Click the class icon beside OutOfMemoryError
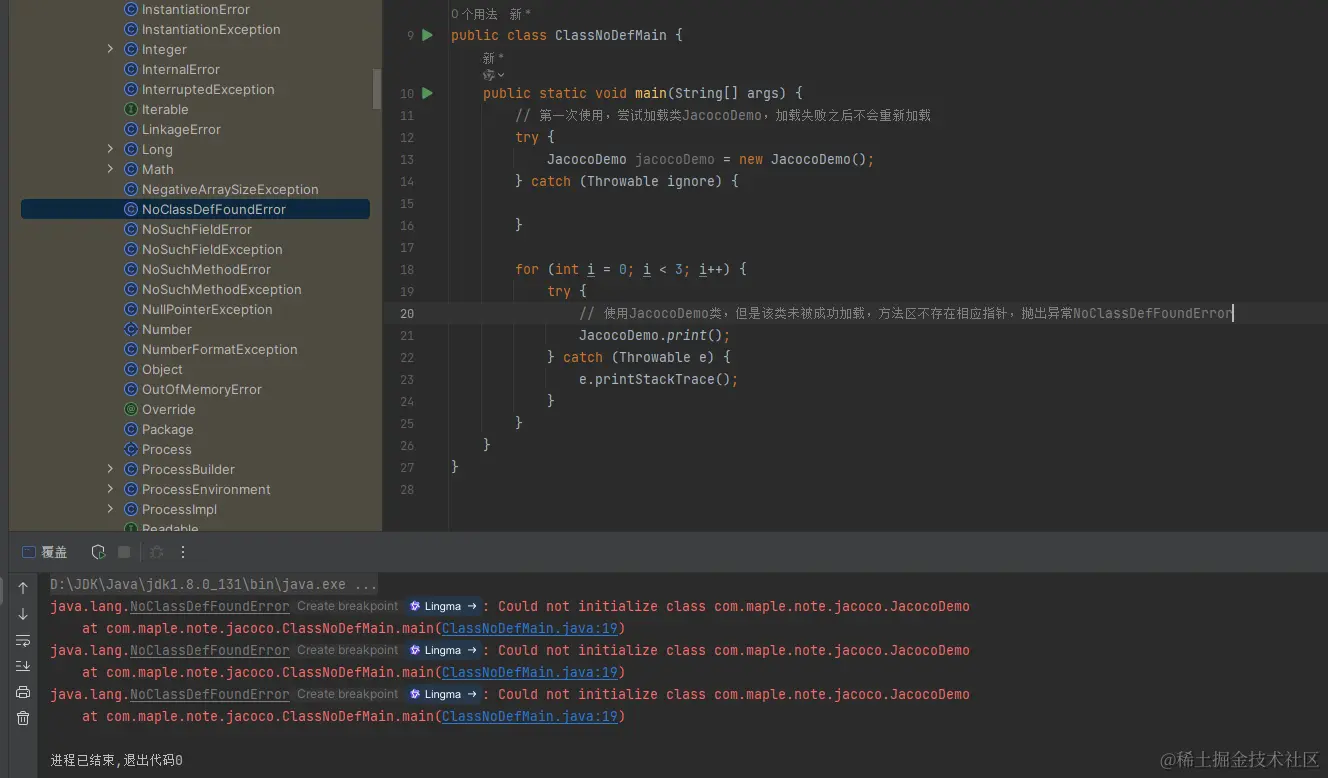The height and width of the screenshot is (778, 1328). point(131,389)
